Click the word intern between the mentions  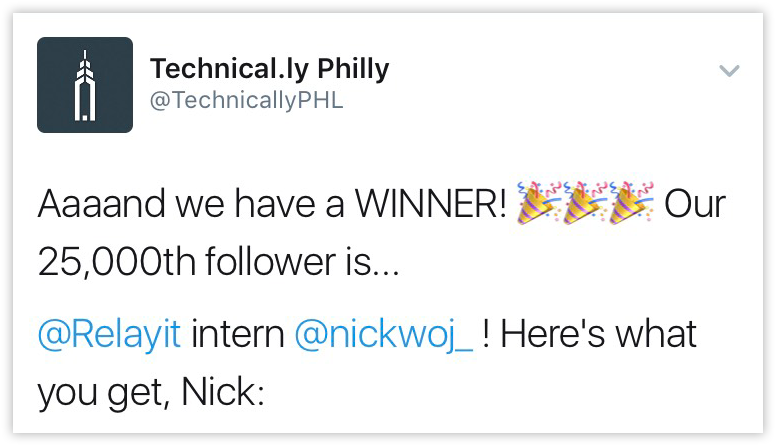[x=238, y=334]
